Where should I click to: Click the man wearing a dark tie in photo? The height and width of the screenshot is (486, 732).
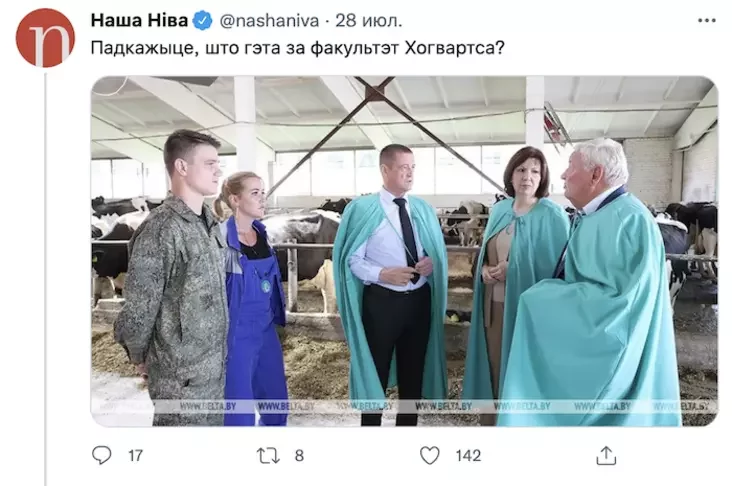pos(392,285)
